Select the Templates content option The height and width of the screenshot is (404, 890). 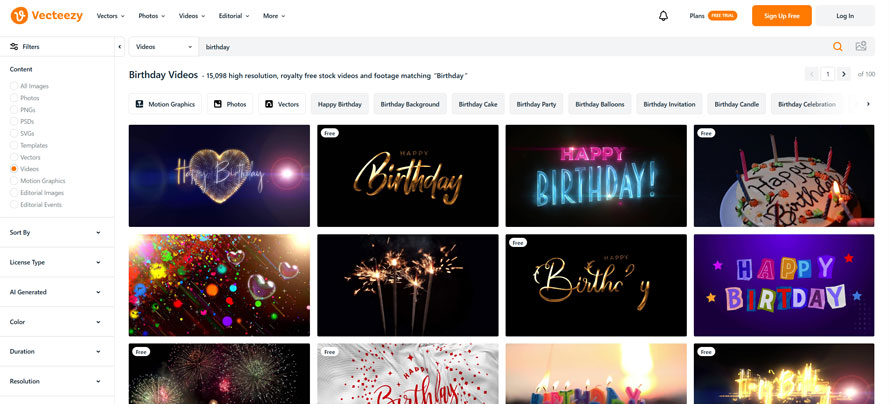pos(29,145)
